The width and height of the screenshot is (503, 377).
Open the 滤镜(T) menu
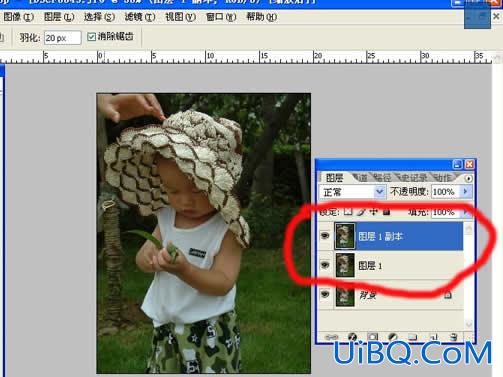point(140,17)
